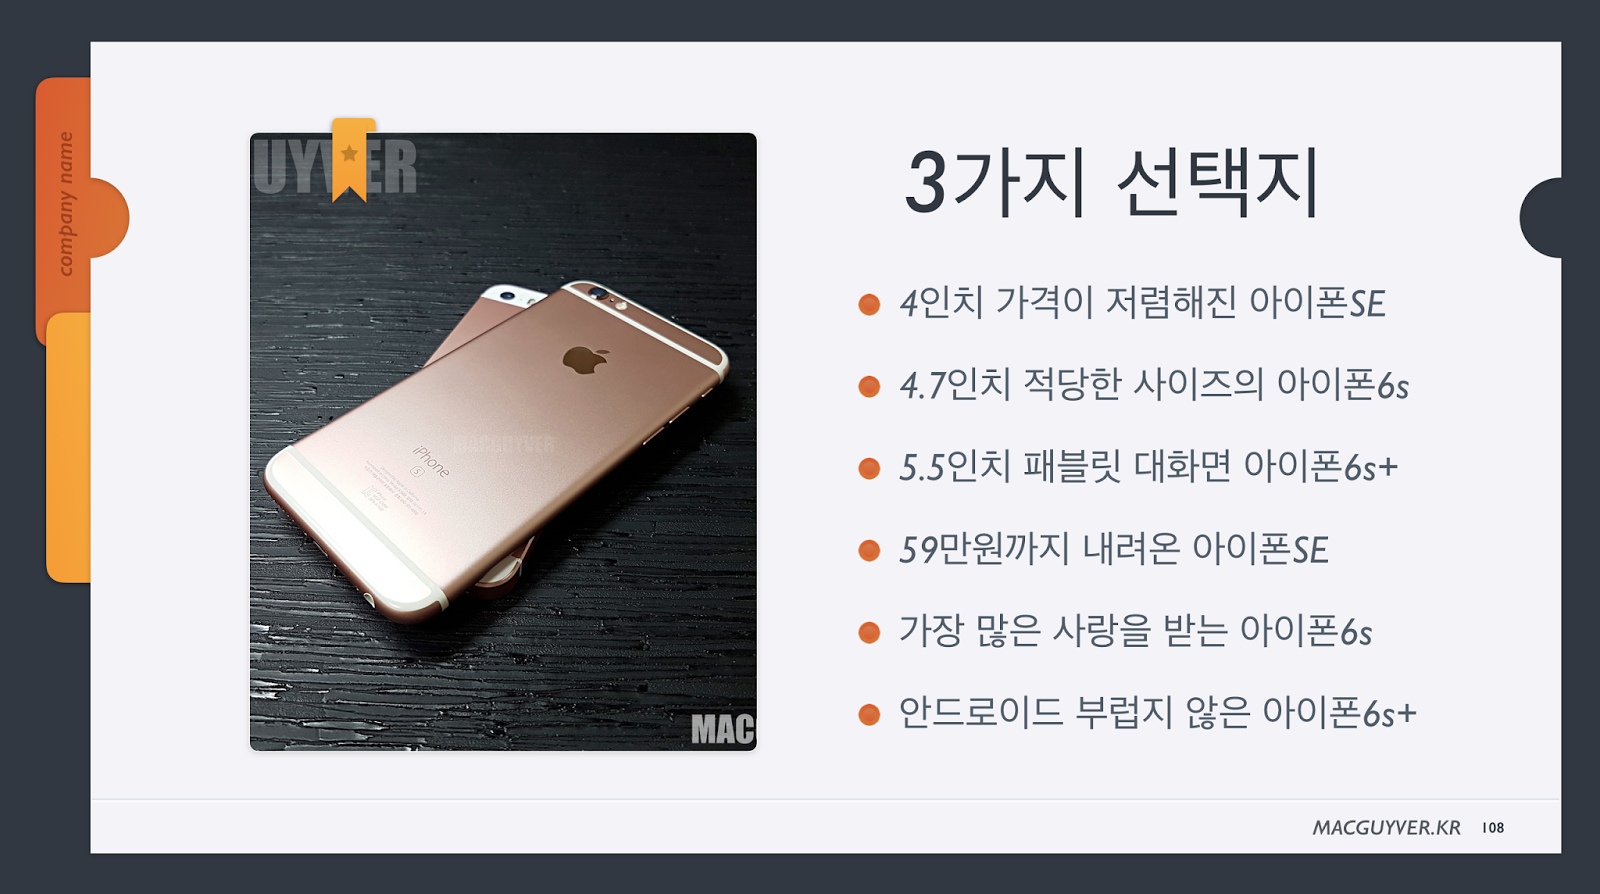Click the bullet next to 59만원까지 line
The width and height of the screenshot is (1600, 894).
[x=869, y=550]
